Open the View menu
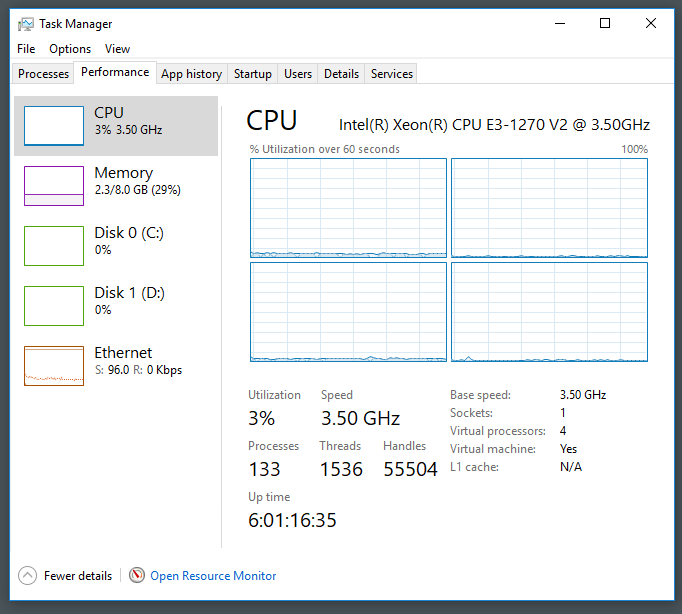This screenshot has width=682, height=614. click(x=117, y=49)
